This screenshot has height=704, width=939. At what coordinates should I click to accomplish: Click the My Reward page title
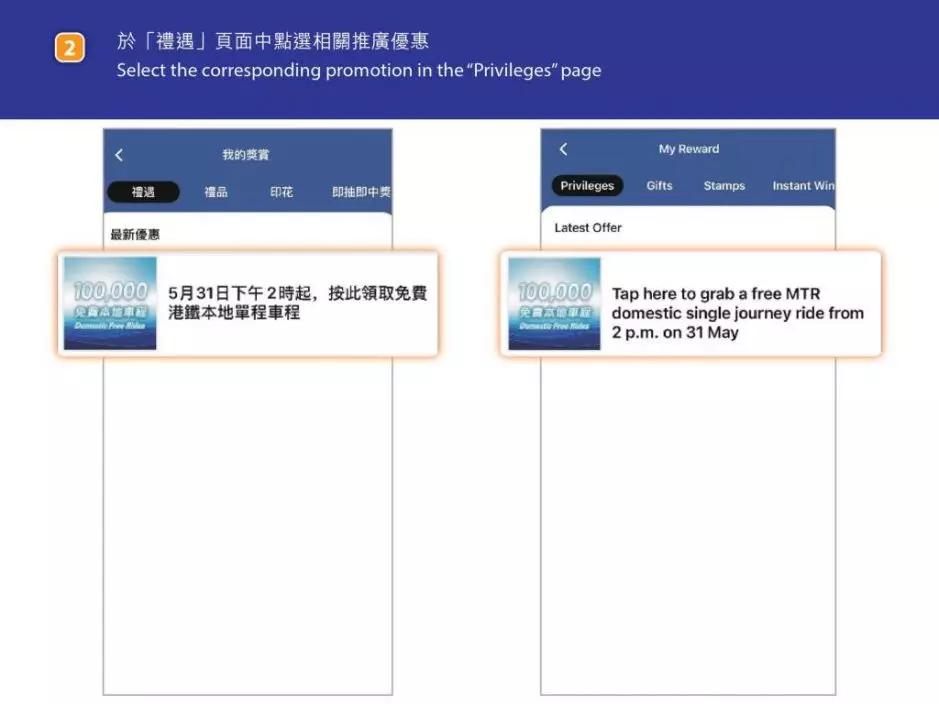pyautogui.click(x=688, y=149)
